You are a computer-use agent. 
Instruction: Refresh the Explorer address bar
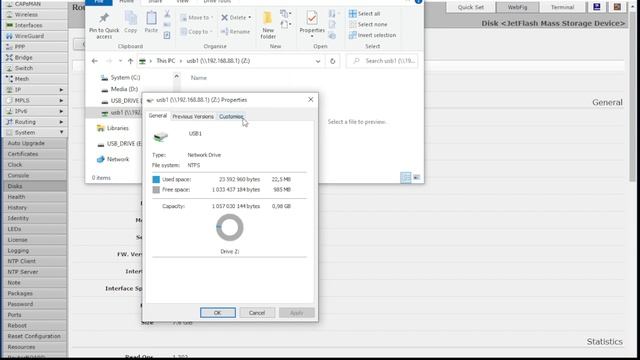click(333, 61)
